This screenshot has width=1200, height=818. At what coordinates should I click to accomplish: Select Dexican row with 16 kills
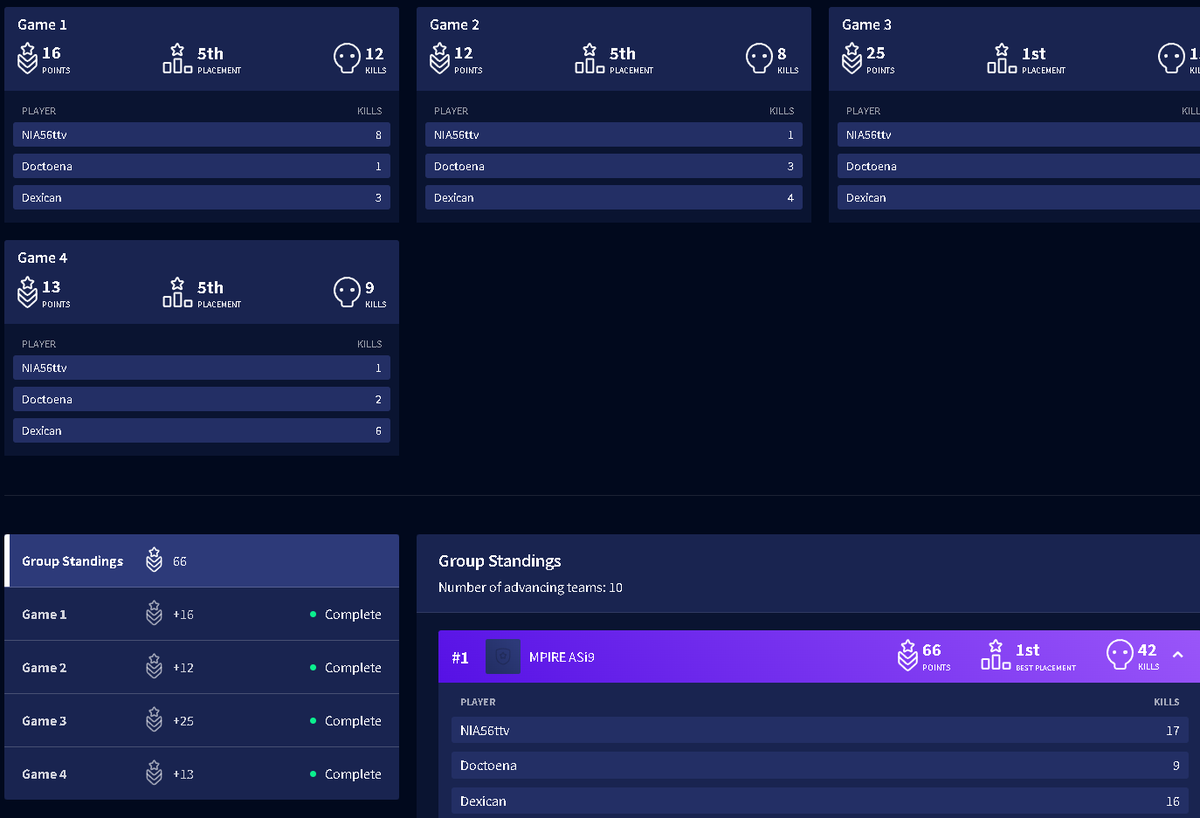tap(820, 801)
